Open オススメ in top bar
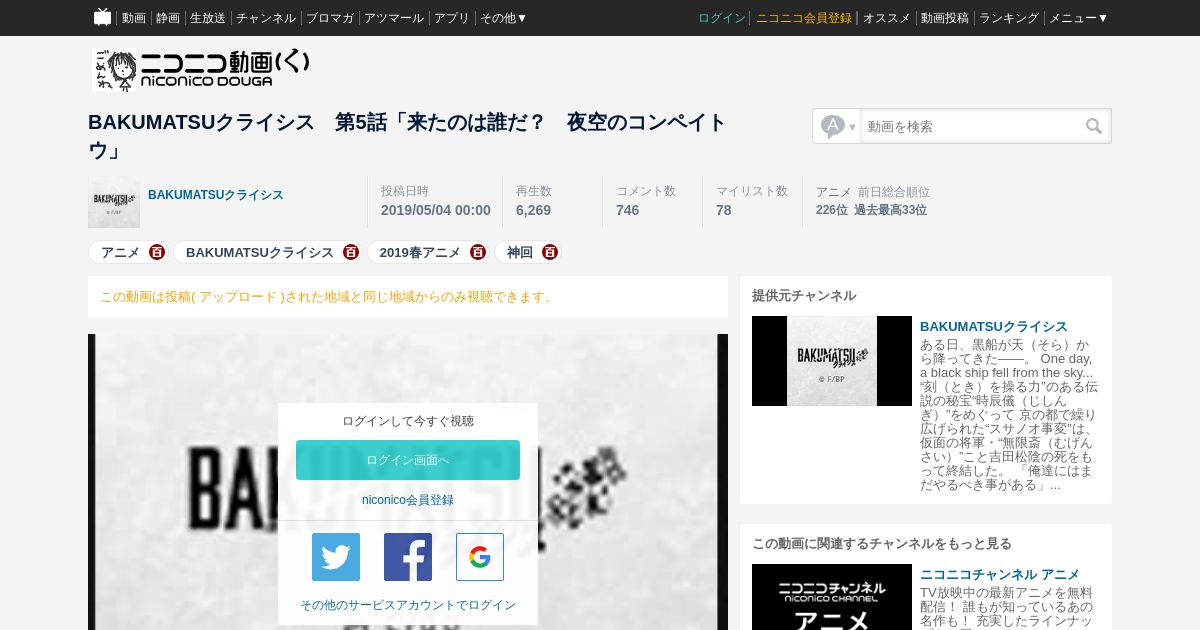 click(887, 18)
